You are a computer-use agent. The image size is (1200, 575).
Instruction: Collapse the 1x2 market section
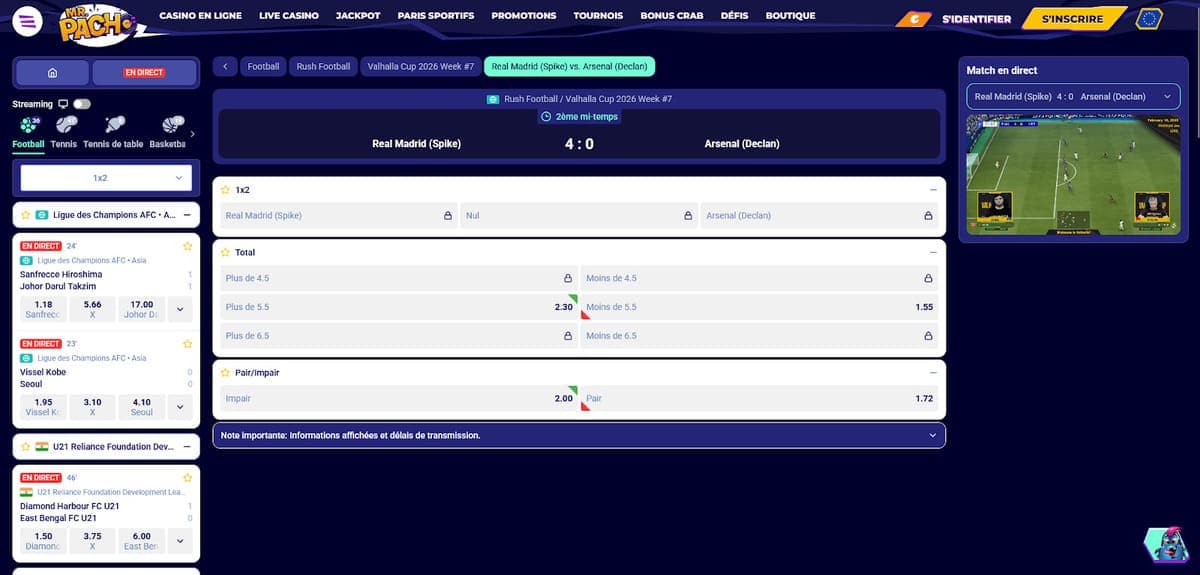(x=933, y=189)
